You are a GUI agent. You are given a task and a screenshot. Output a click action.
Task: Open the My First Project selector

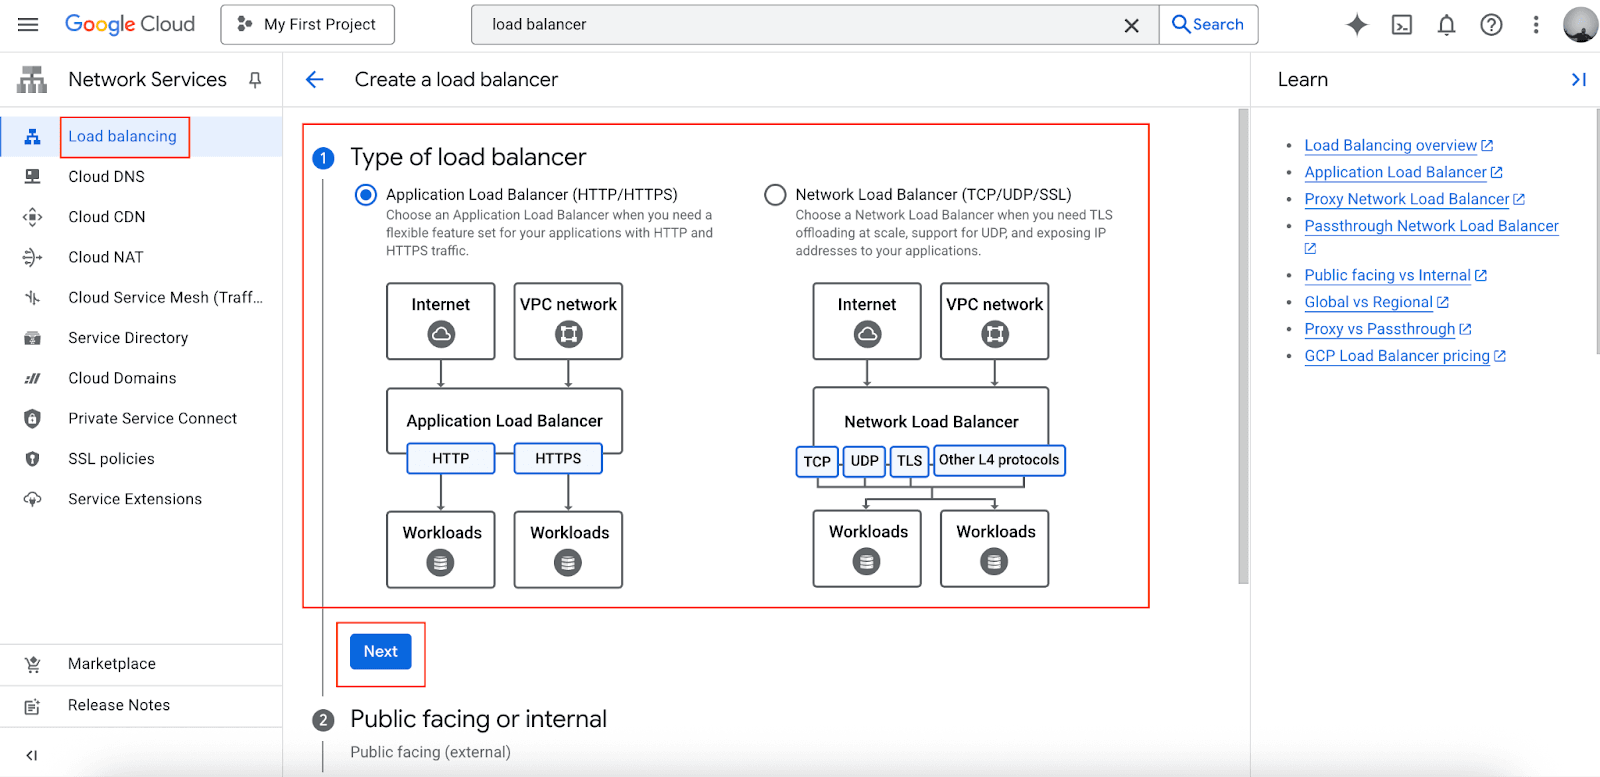pyautogui.click(x=308, y=24)
